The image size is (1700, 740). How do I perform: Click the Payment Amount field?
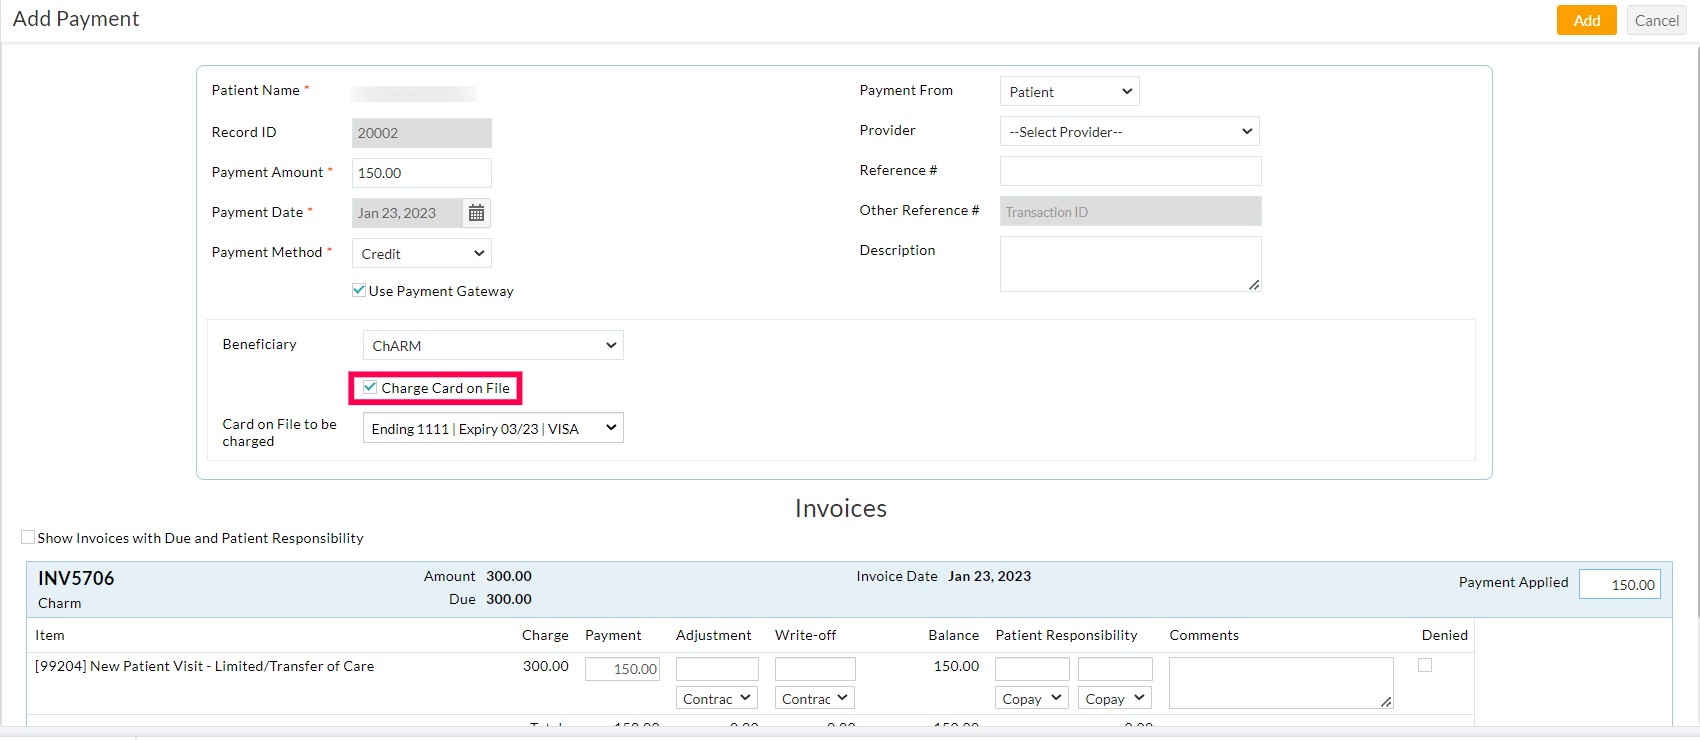tap(421, 173)
